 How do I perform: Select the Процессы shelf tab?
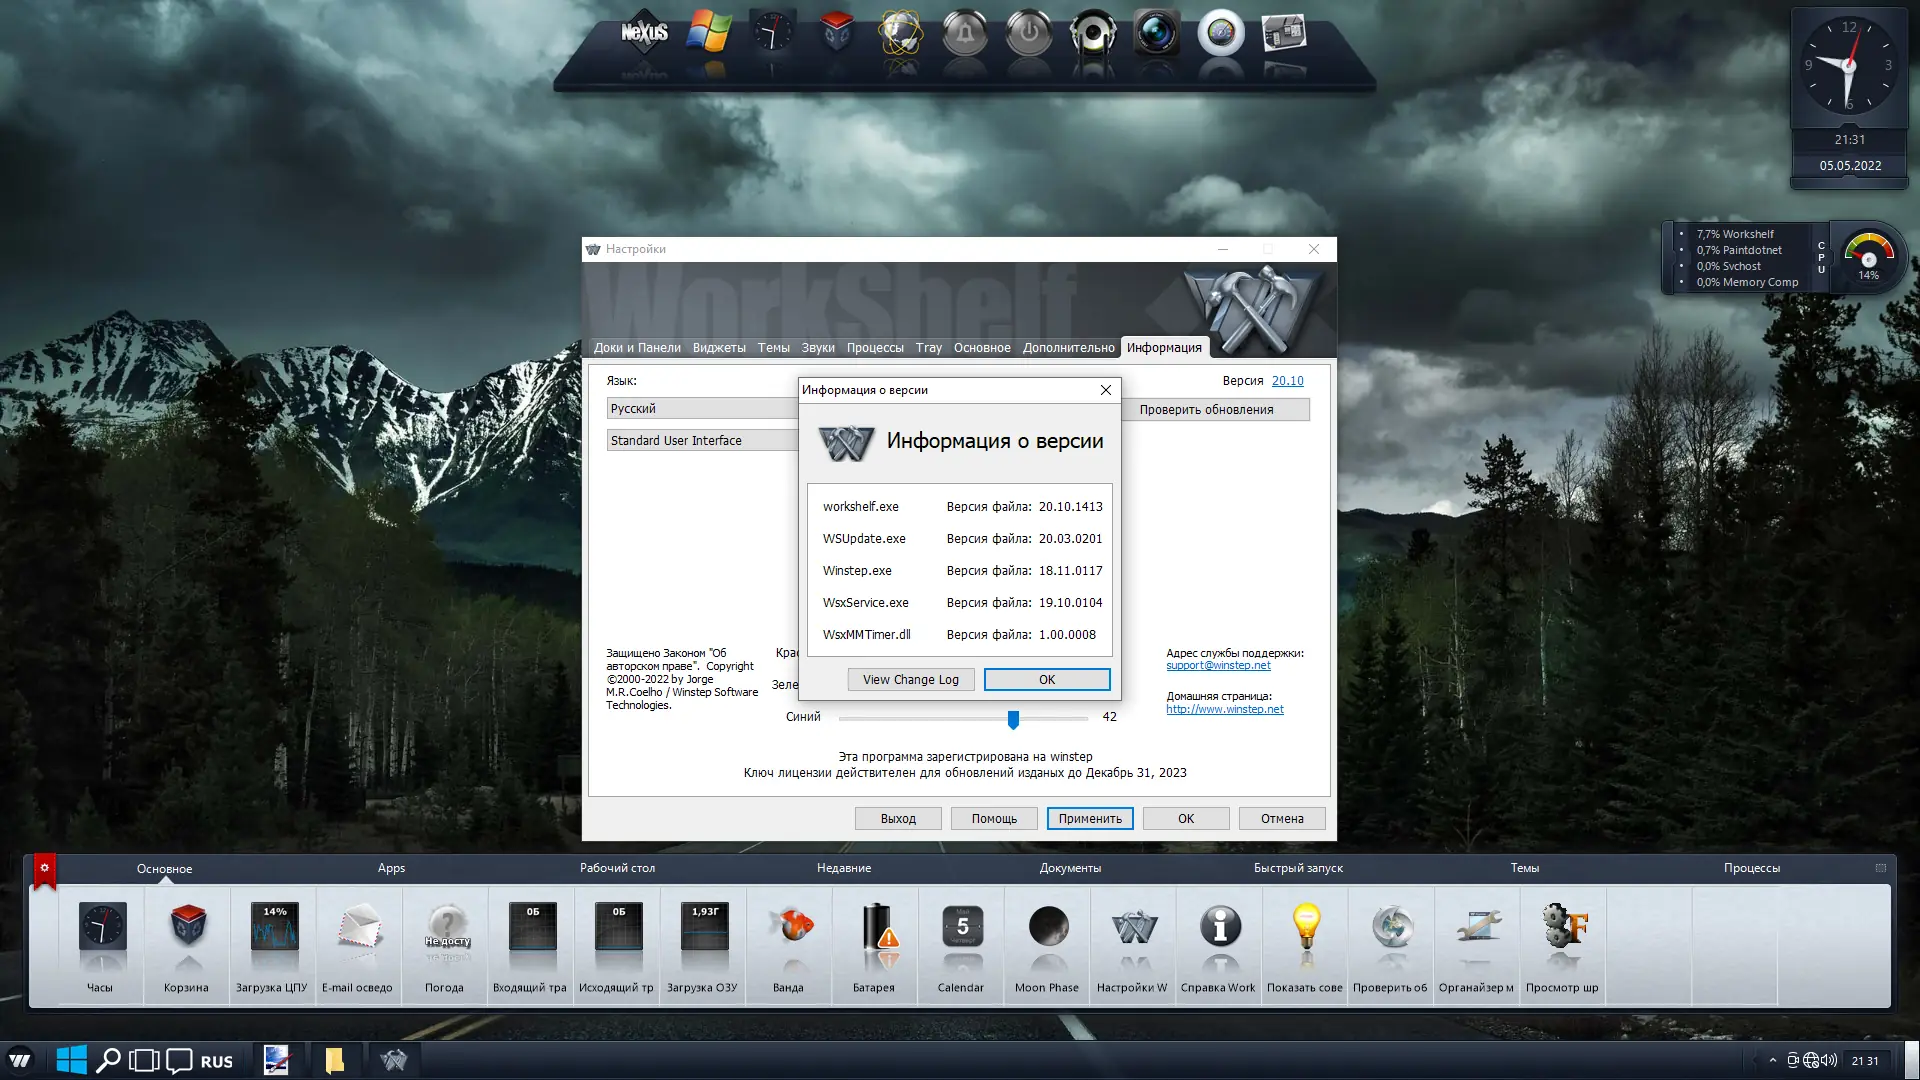(1751, 868)
